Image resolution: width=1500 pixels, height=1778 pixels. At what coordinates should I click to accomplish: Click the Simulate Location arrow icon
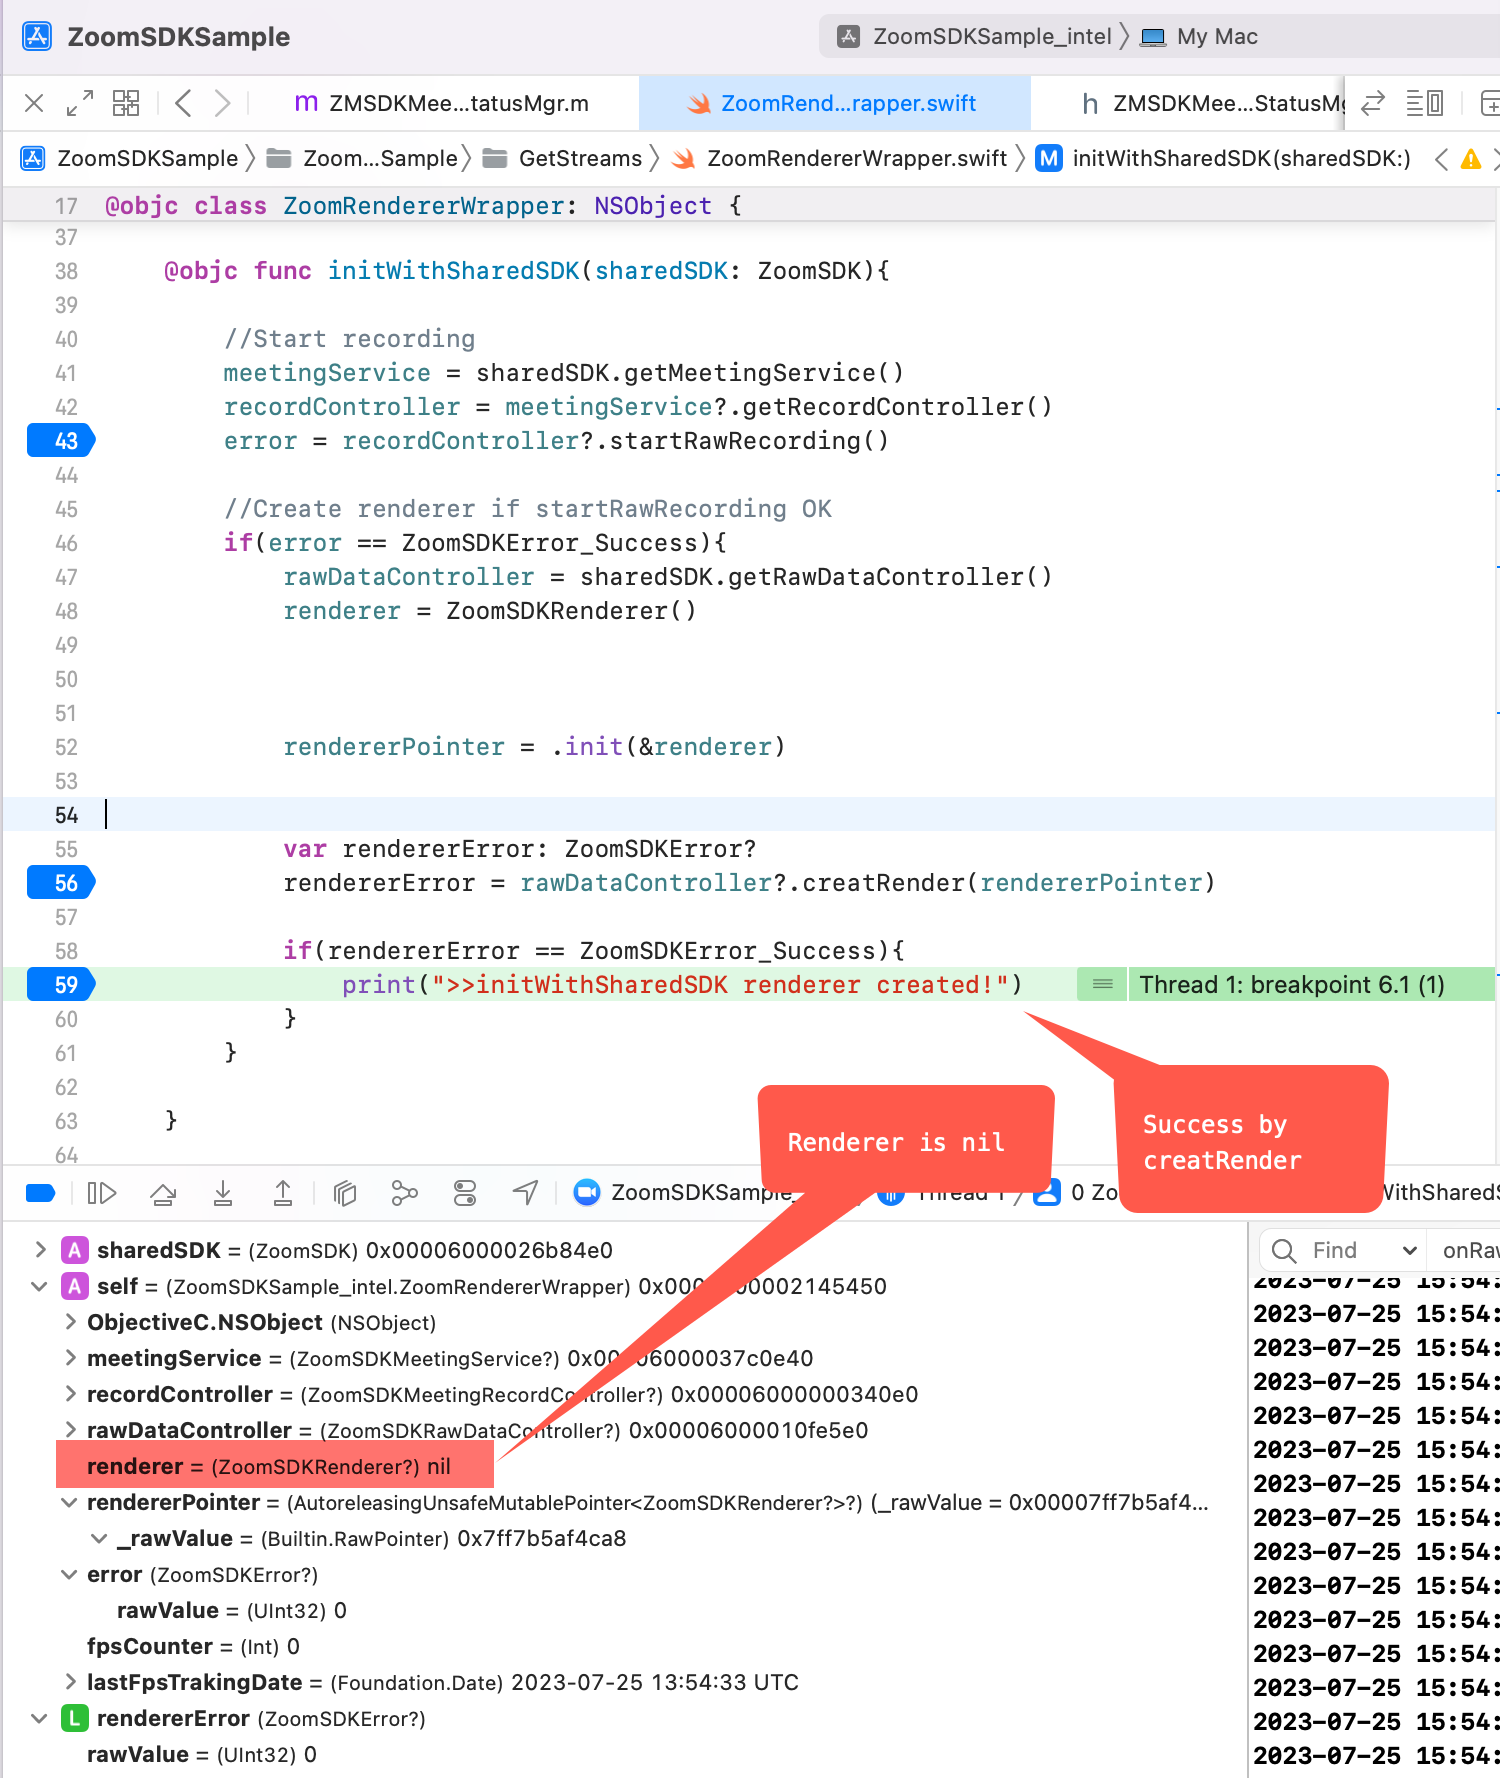tap(525, 1192)
